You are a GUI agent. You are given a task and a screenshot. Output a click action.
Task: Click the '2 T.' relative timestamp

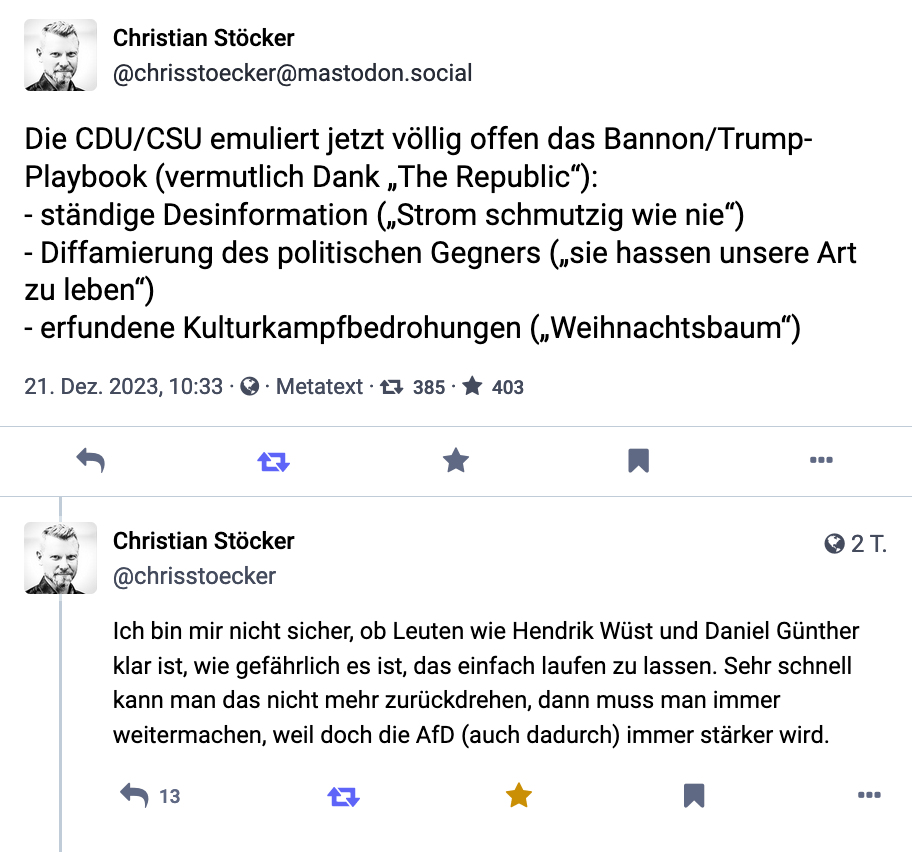point(868,544)
